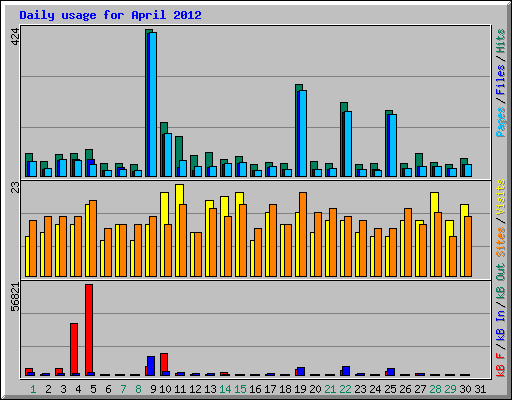Screen dimensions: 512x400
Task: Click day label 17 on the x-axis
Action: [270, 389]
